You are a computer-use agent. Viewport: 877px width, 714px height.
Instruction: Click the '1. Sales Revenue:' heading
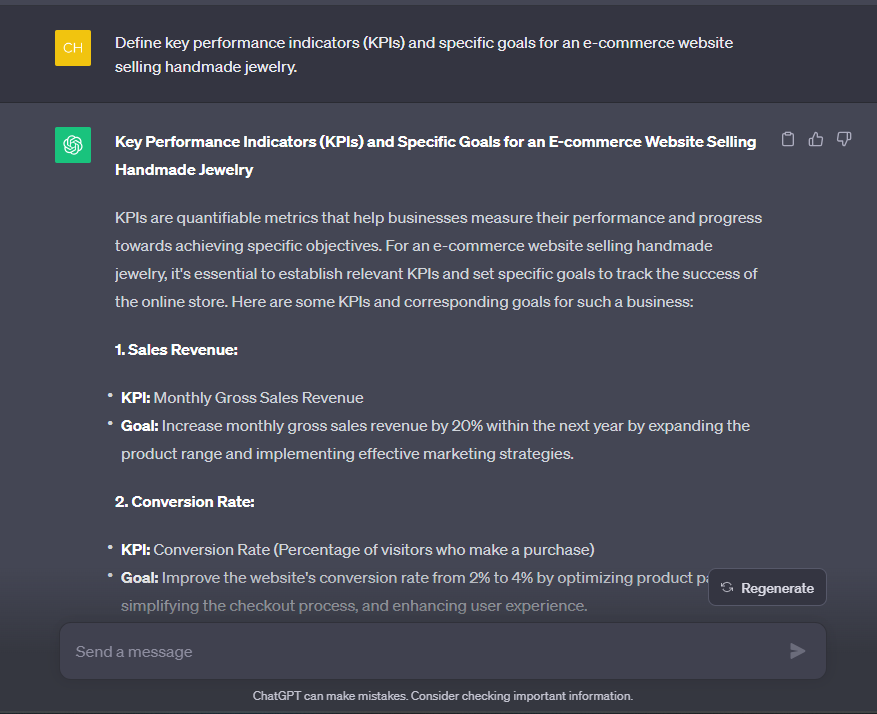pos(176,350)
